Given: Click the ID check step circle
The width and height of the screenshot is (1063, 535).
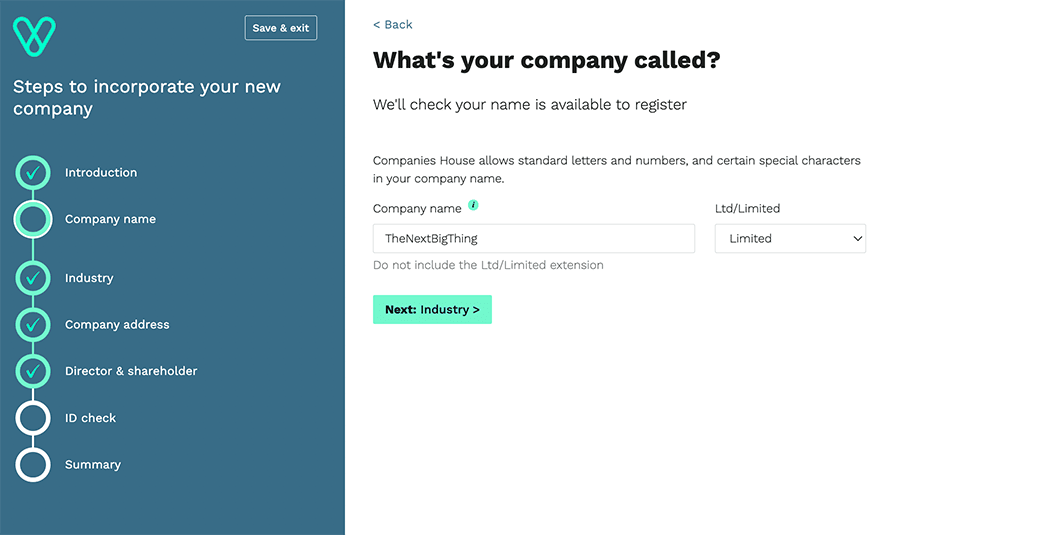Looking at the screenshot, I should coord(33,418).
